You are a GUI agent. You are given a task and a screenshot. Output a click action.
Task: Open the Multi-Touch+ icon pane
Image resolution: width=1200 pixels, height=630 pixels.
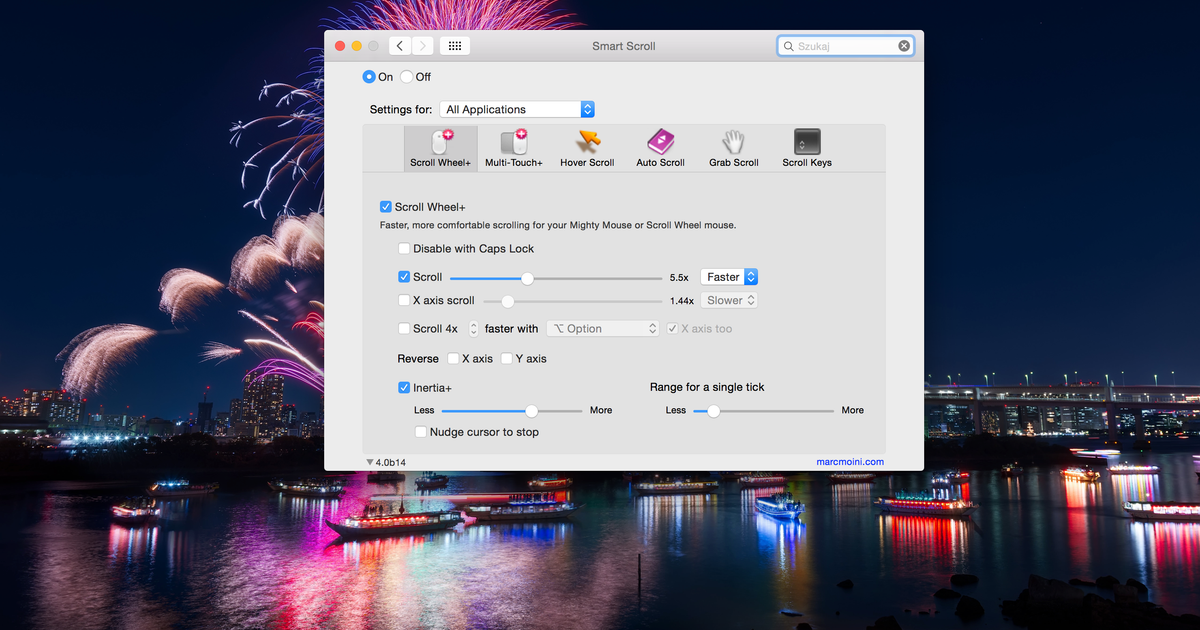pos(513,141)
